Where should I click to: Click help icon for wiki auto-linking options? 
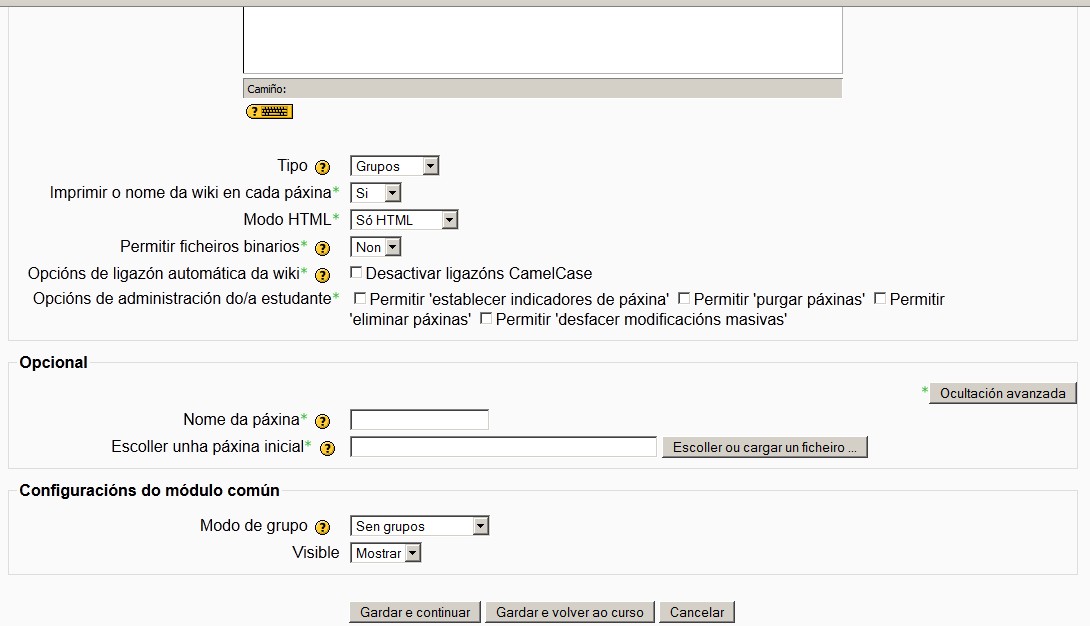click(322, 274)
